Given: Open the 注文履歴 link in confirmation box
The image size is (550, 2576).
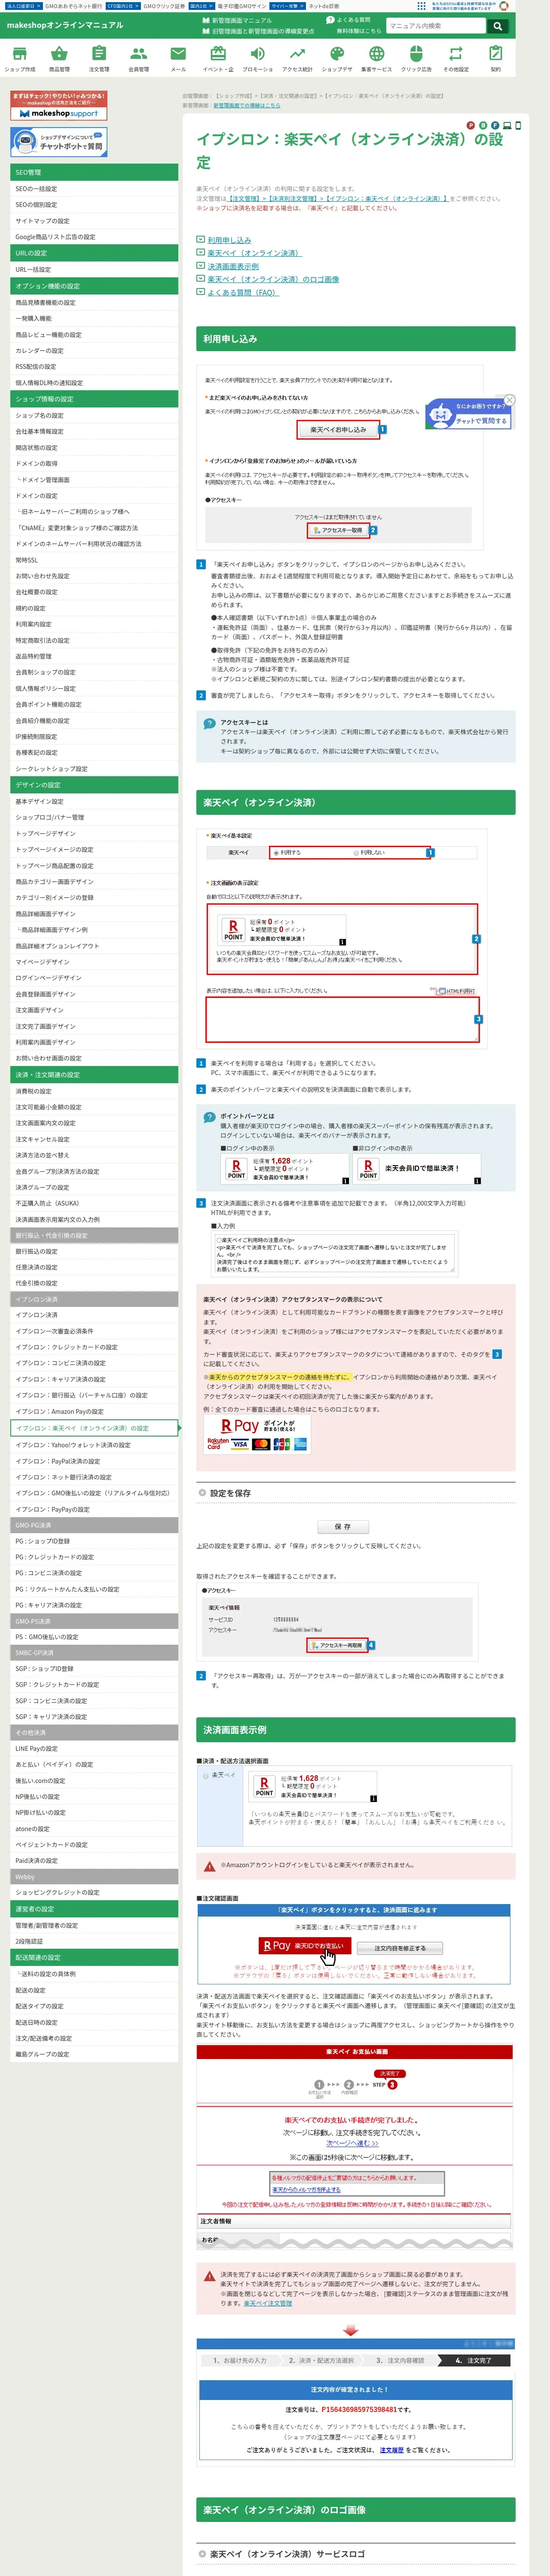Looking at the screenshot, I should click(391, 2450).
